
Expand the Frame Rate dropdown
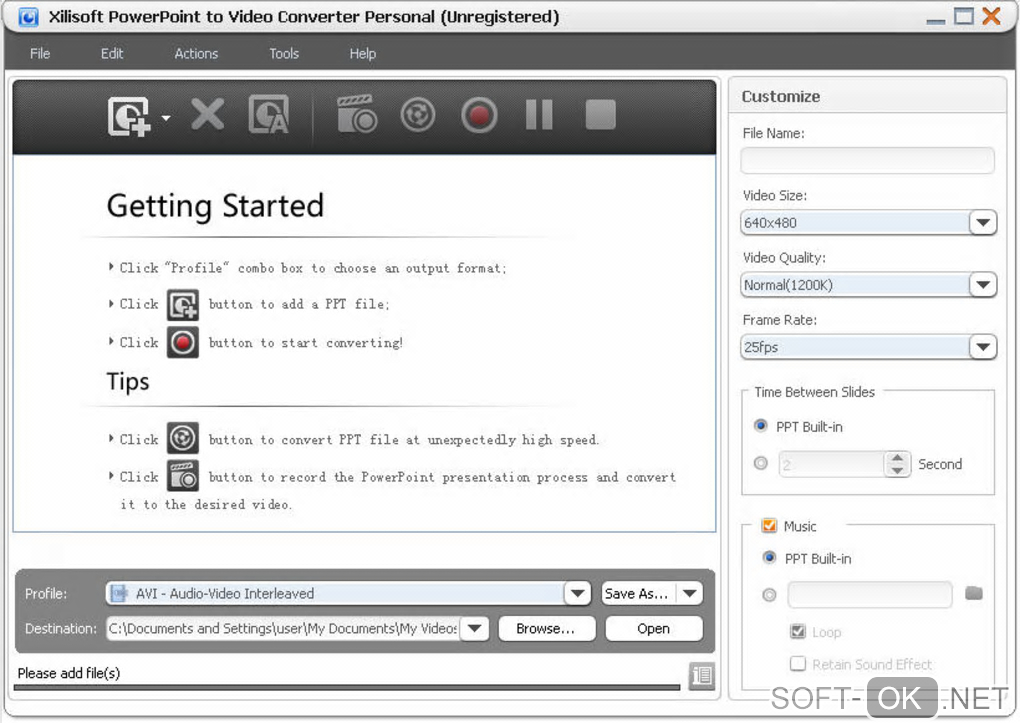click(x=982, y=347)
